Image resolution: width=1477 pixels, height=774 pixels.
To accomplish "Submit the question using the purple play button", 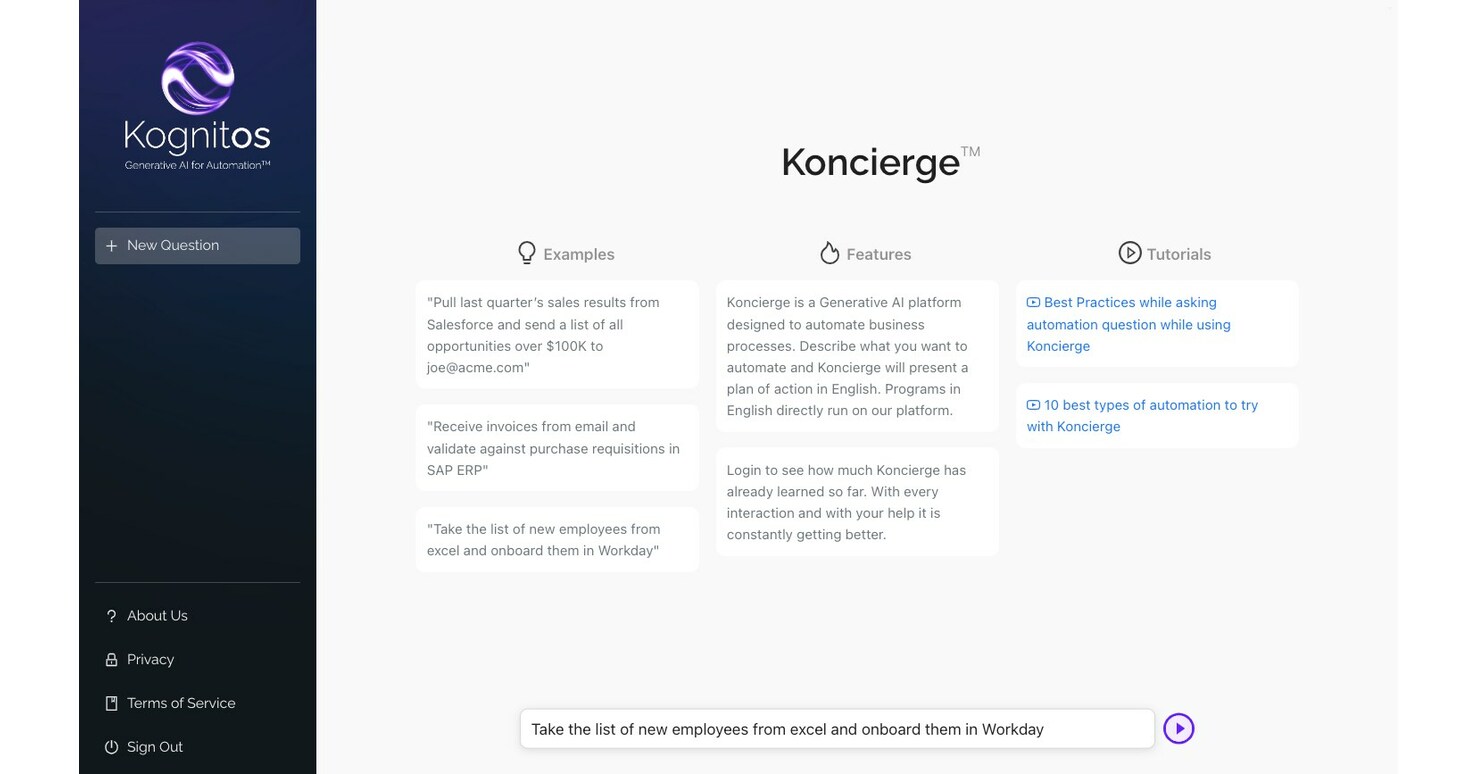I will [1179, 728].
